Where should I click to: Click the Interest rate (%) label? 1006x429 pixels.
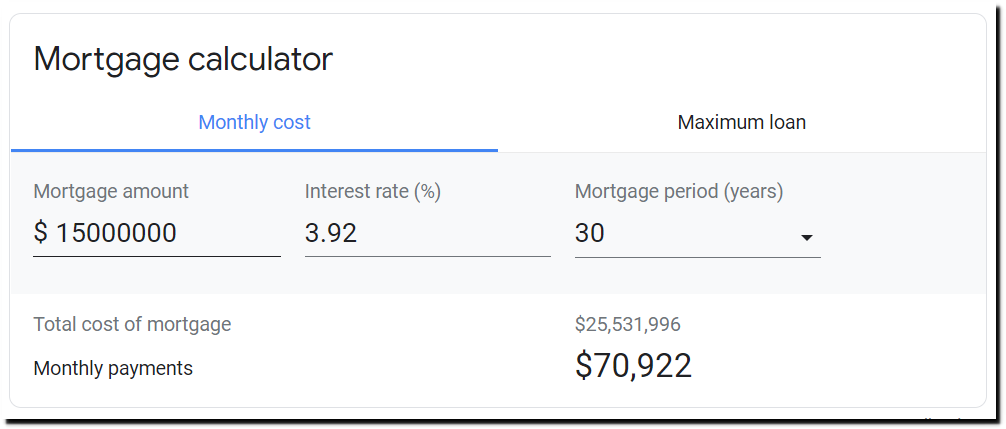pyautogui.click(x=372, y=191)
